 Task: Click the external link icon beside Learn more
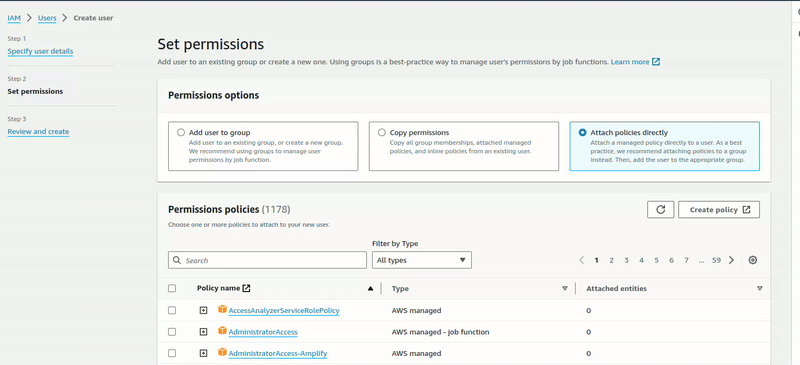pos(656,62)
